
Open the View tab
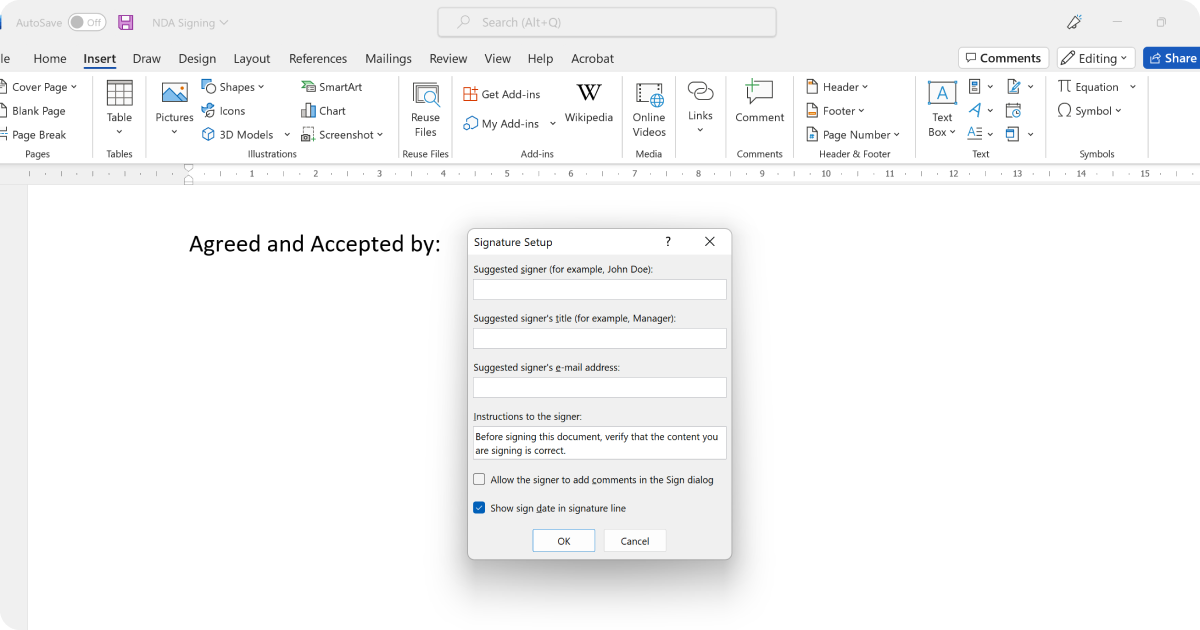pyautogui.click(x=497, y=59)
